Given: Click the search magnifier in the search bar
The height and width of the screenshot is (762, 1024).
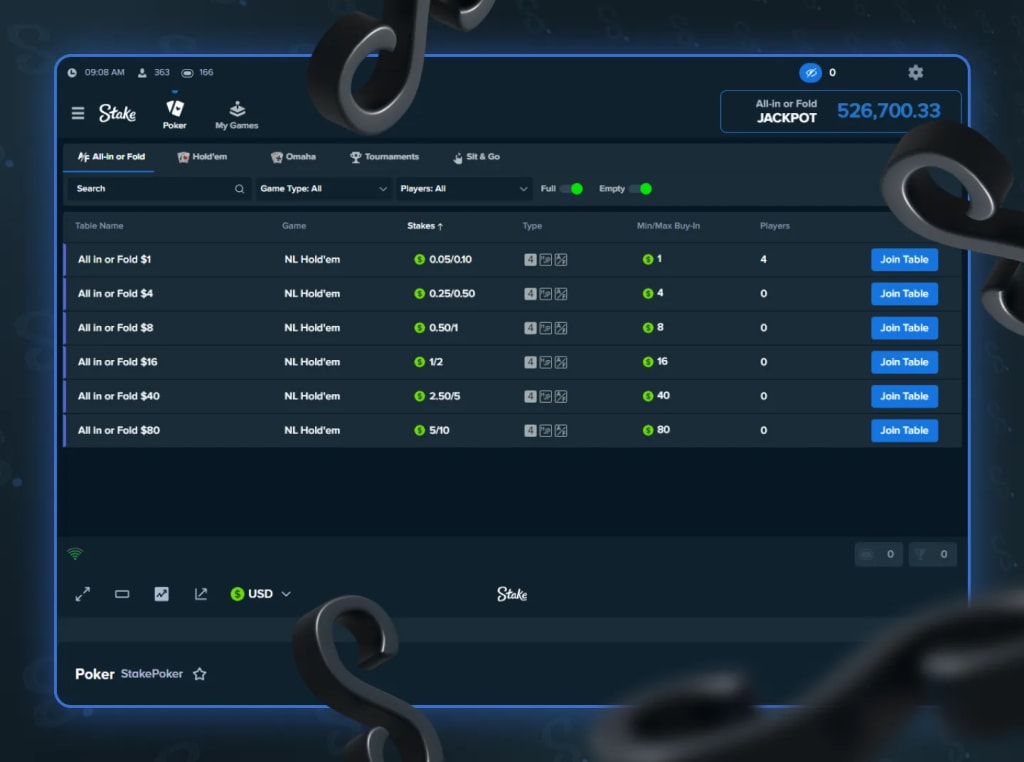Looking at the screenshot, I should tap(239, 188).
